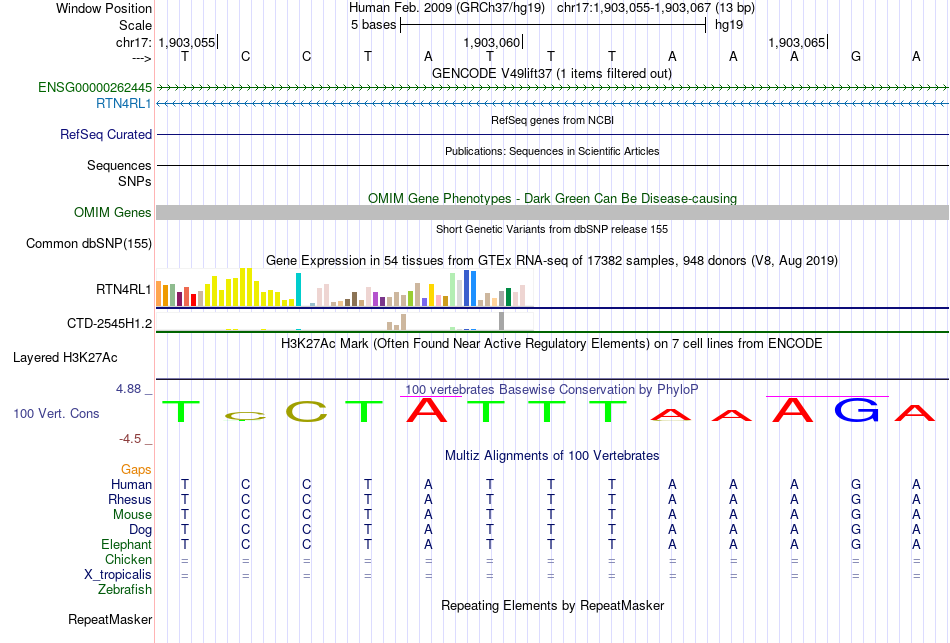Click the Basewise Conservation by PhyloP title
Image resolution: width=950 pixels, height=643 pixels.
[x=551, y=390]
